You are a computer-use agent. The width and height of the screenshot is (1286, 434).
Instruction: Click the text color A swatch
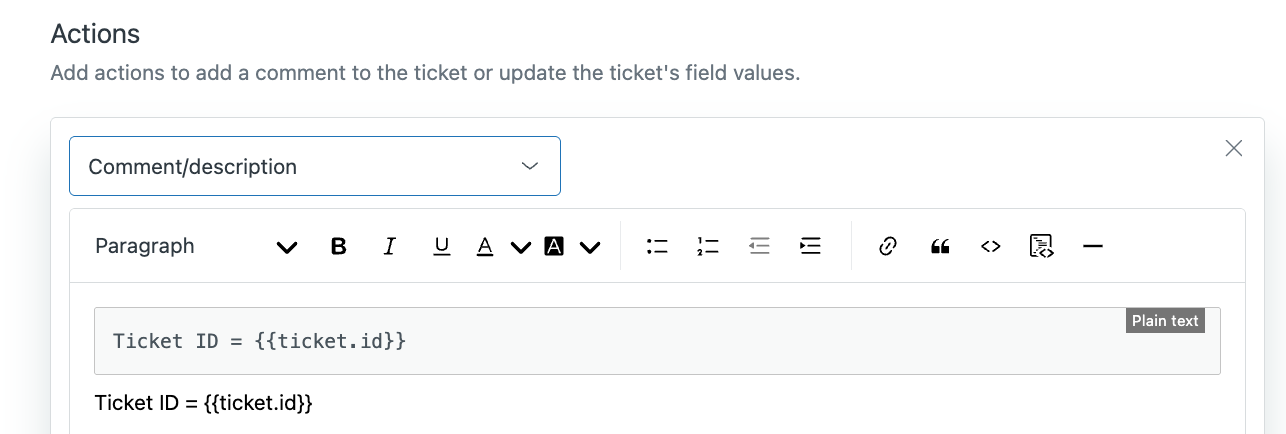485,246
